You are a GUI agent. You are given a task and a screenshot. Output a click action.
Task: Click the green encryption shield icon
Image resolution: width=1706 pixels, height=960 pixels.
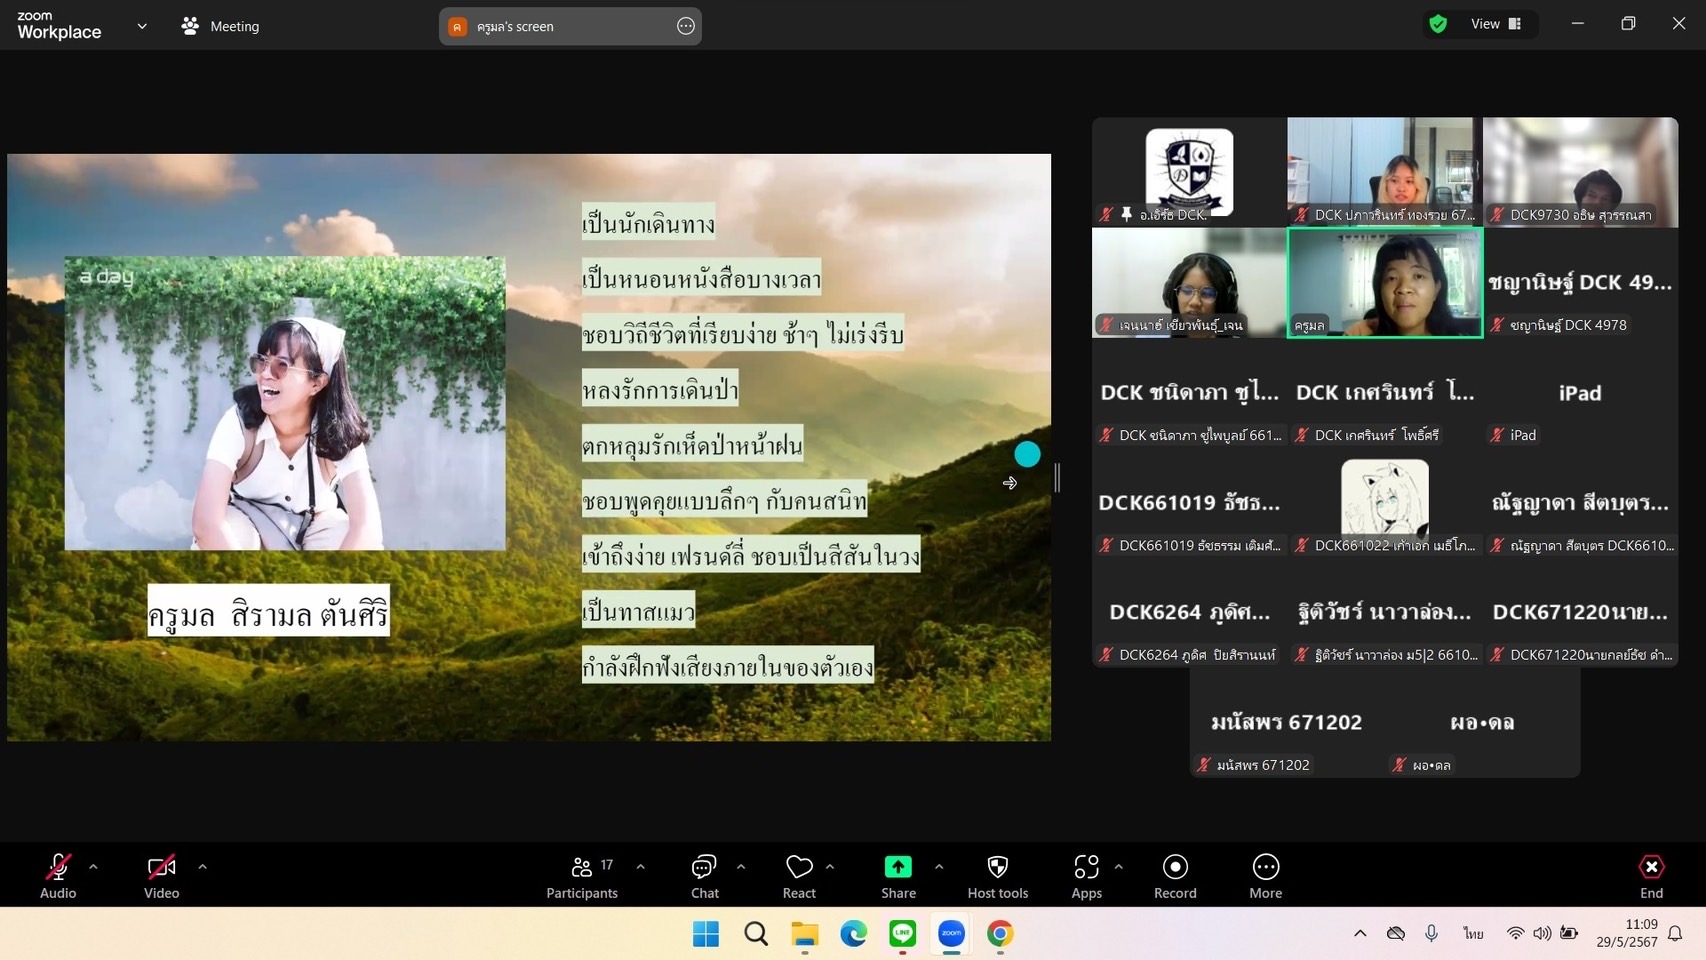tap(1438, 24)
